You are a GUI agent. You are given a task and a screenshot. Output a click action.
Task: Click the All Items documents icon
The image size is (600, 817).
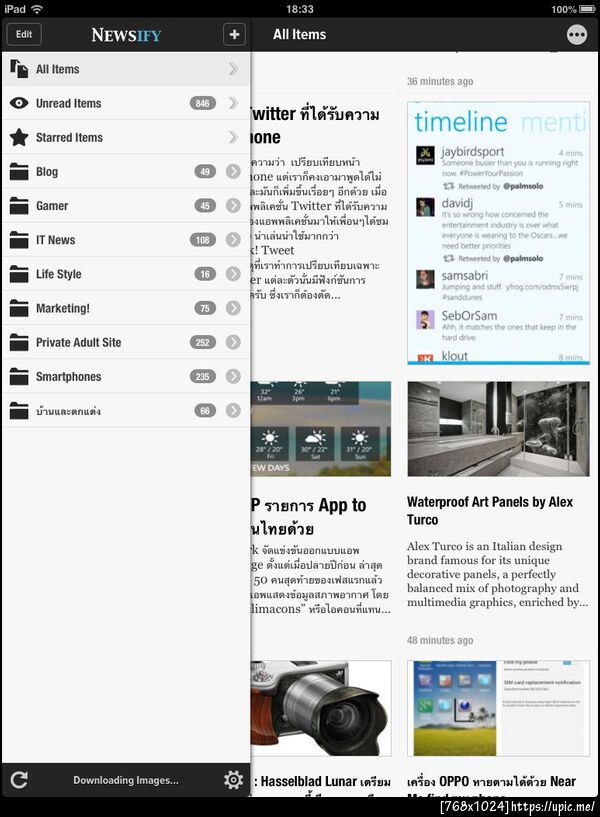(x=19, y=69)
